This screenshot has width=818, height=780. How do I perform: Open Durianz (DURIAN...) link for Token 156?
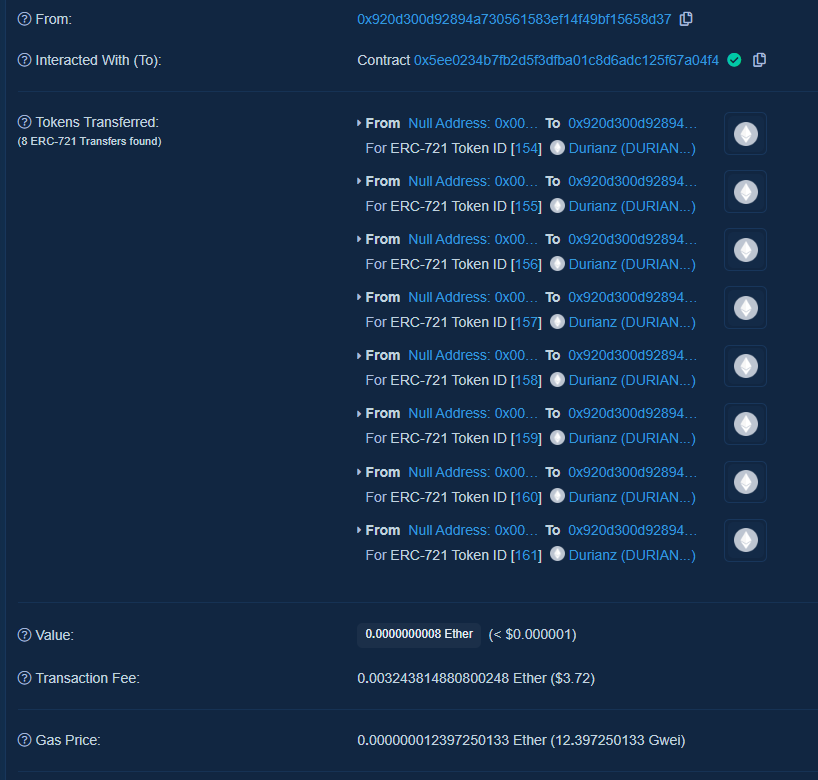click(x=632, y=264)
